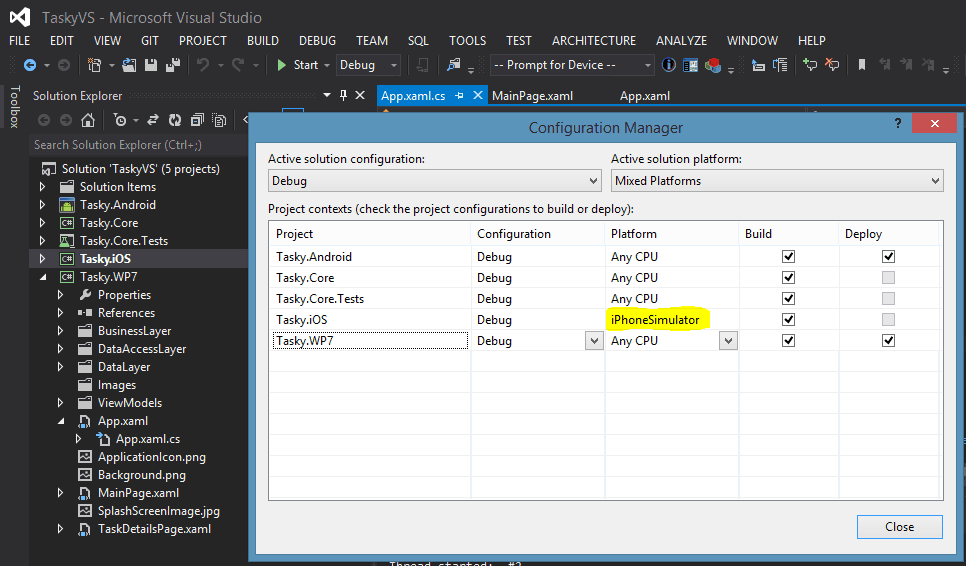Open the collapsed Toolbox side tab

pos(15,107)
